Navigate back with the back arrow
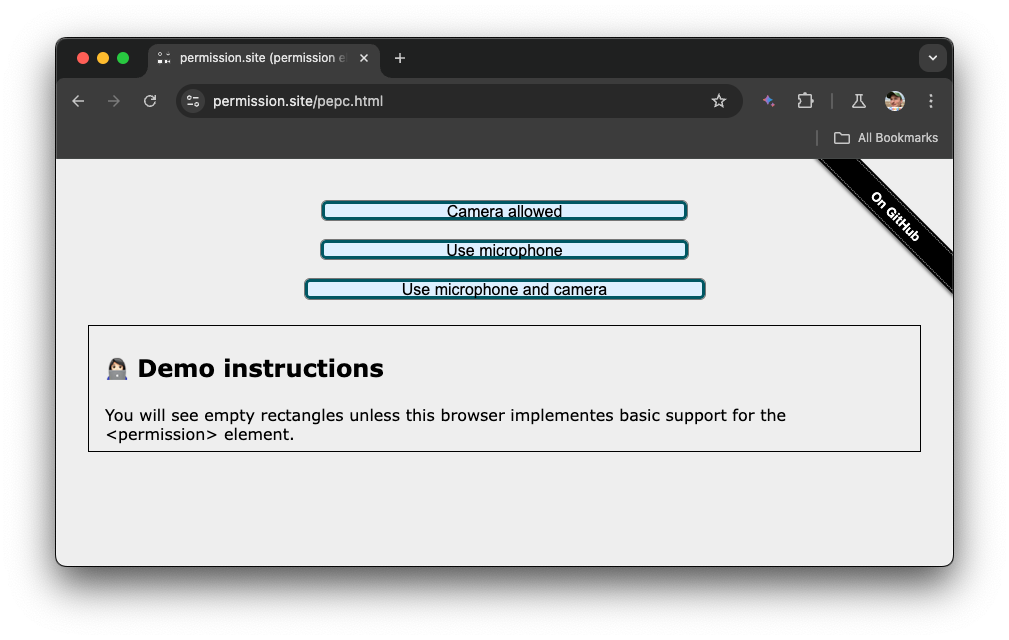The width and height of the screenshot is (1009, 640). point(78,101)
